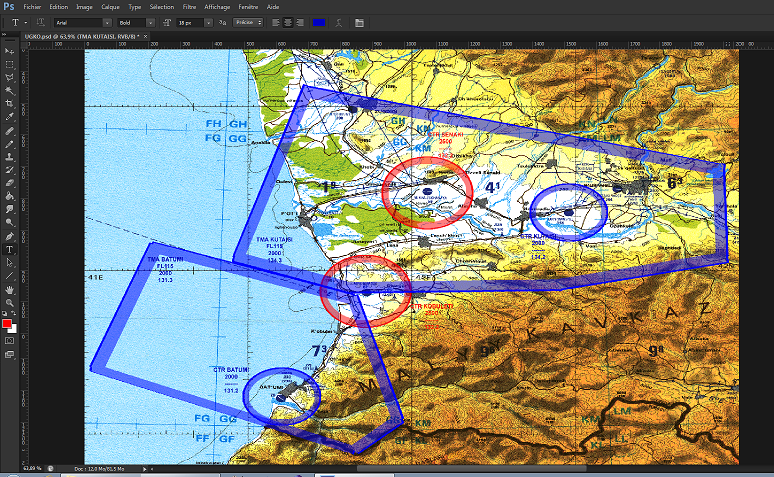The height and width of the screenshot is (477, 774).
Task: Select the Paint Bucket tool
Action: click(x=9, y=197)
